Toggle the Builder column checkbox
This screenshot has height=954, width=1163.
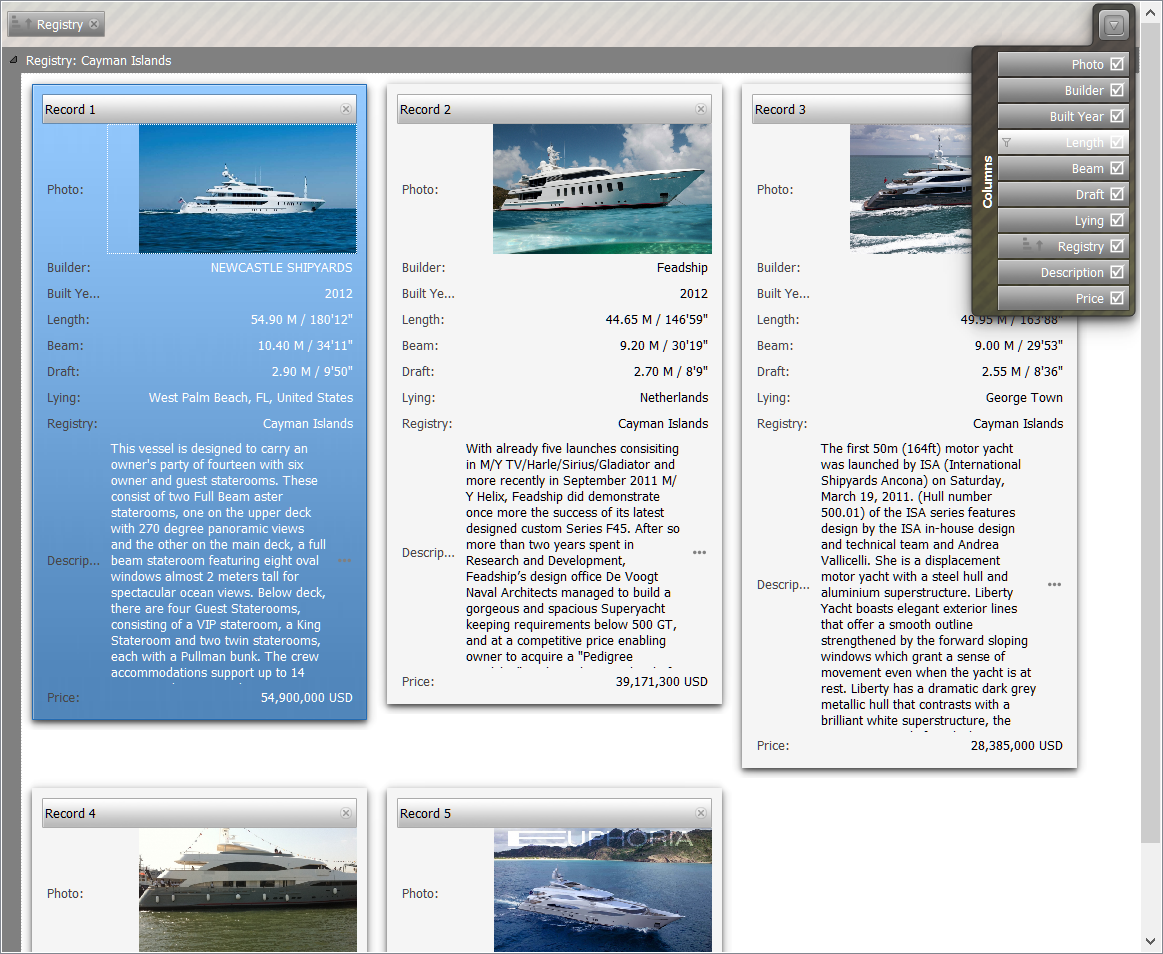[x=1117, y=90]
